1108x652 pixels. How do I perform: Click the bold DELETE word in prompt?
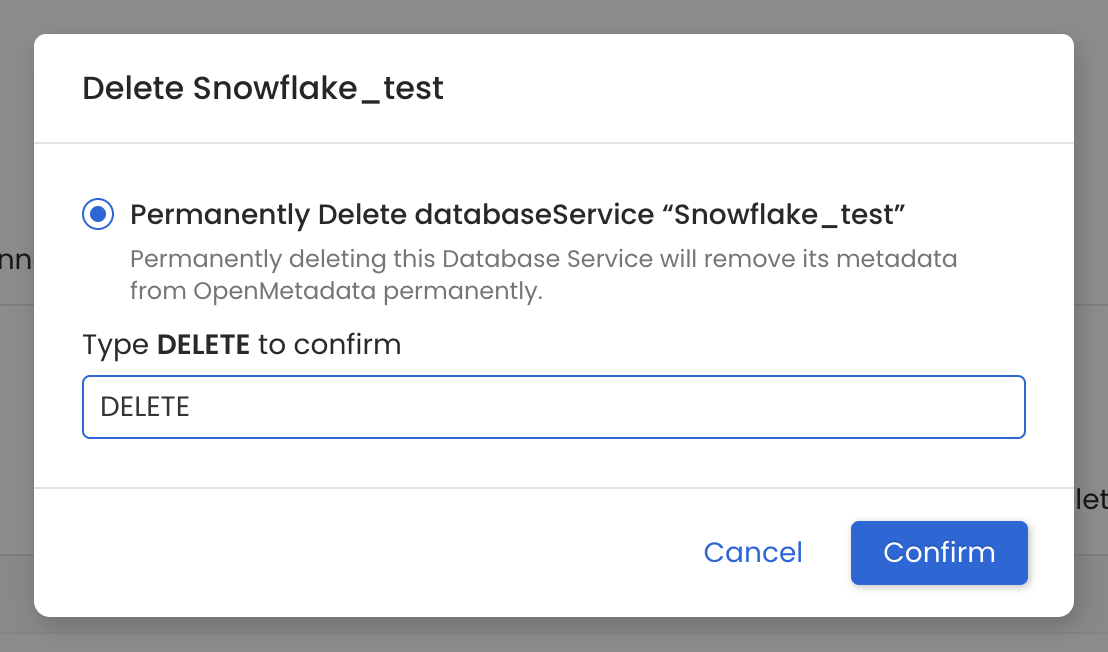pyautogui.click(x=202, y=344)
